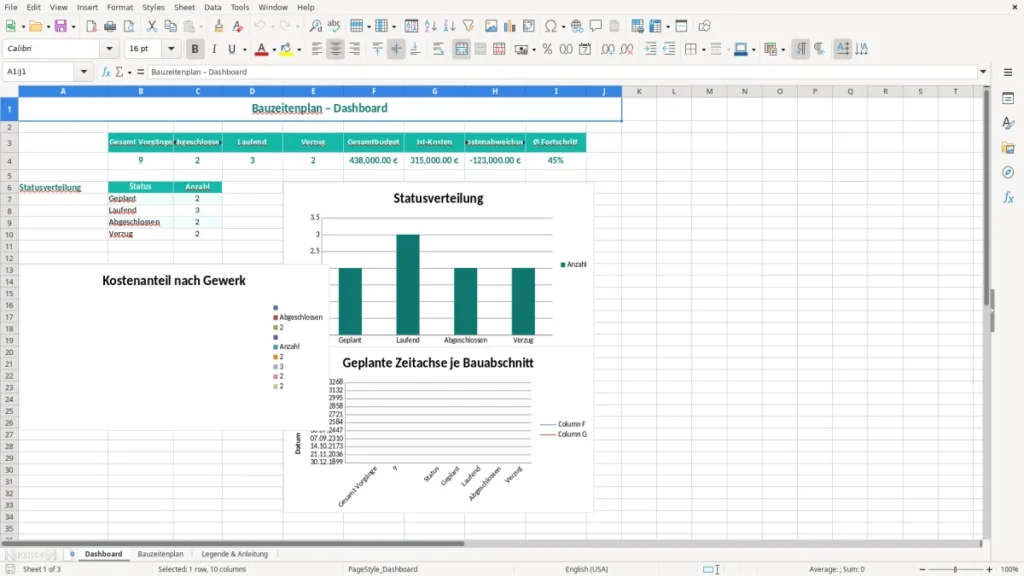The width and height of the screenshot is (1024, 576).
Task: Open the Format menu
Action: tap(120, 7)
